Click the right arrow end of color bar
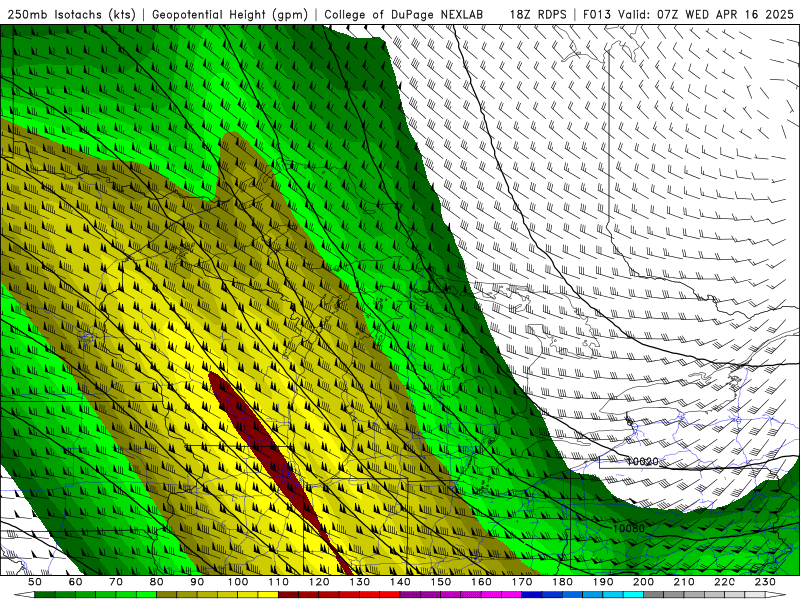This screenshot has height=600, width=800. point(776,595)
